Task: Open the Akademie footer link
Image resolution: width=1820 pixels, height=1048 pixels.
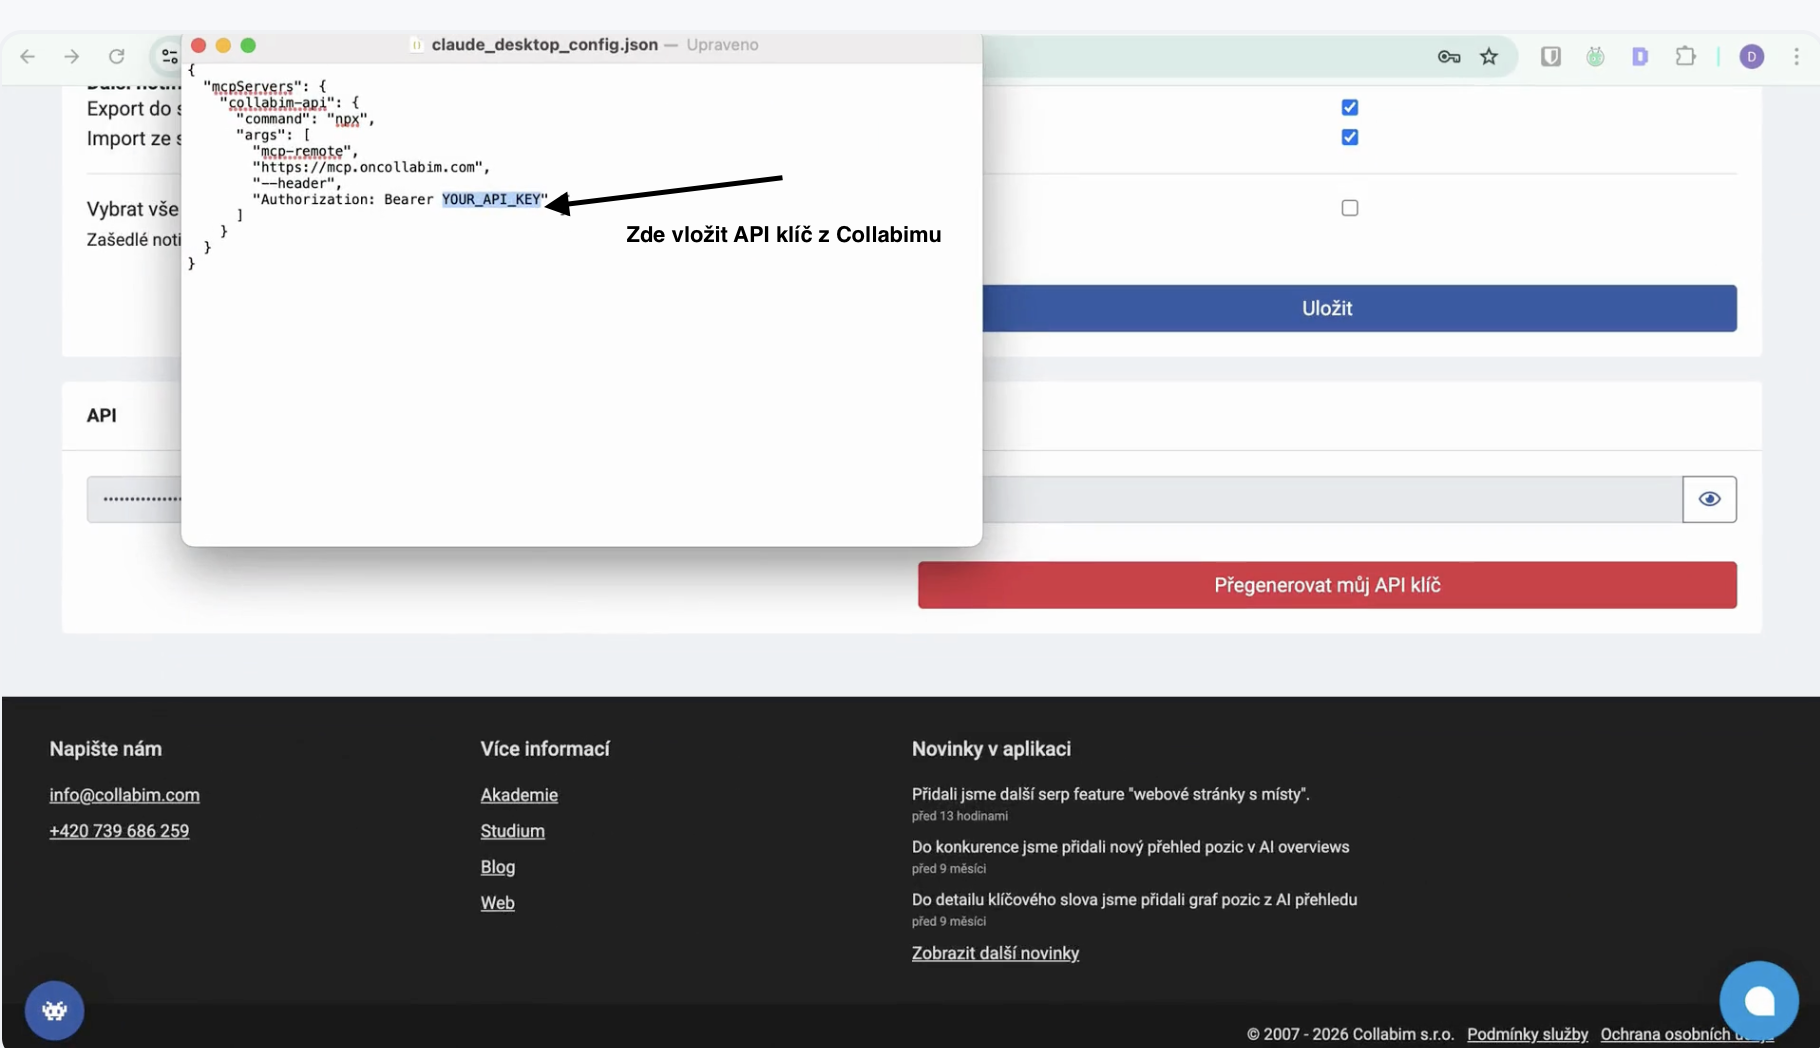Action: click(519, 795)
